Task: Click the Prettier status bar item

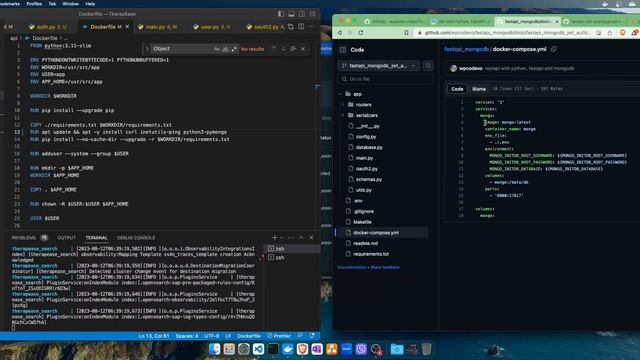Action: [x=279, y=336]
